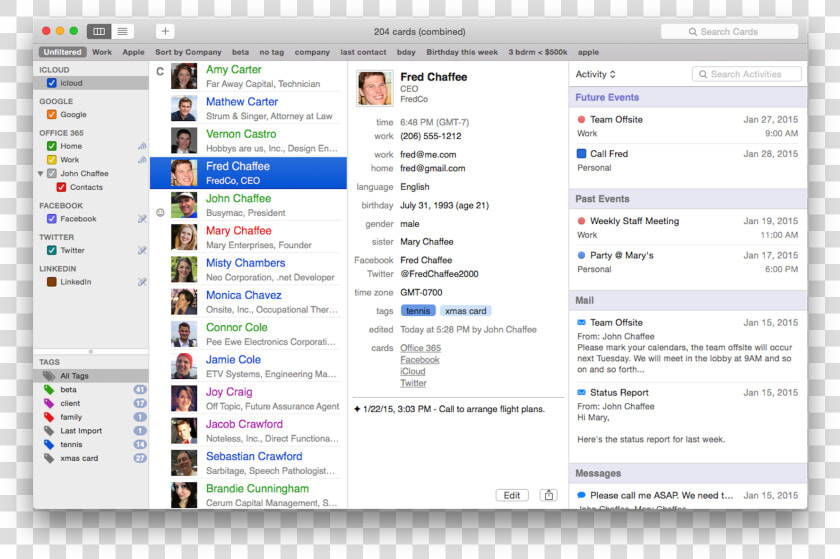Click blue dot for Party @ Mary's
The width and height of the screenshot is (840, 559).
click(581, 255)
